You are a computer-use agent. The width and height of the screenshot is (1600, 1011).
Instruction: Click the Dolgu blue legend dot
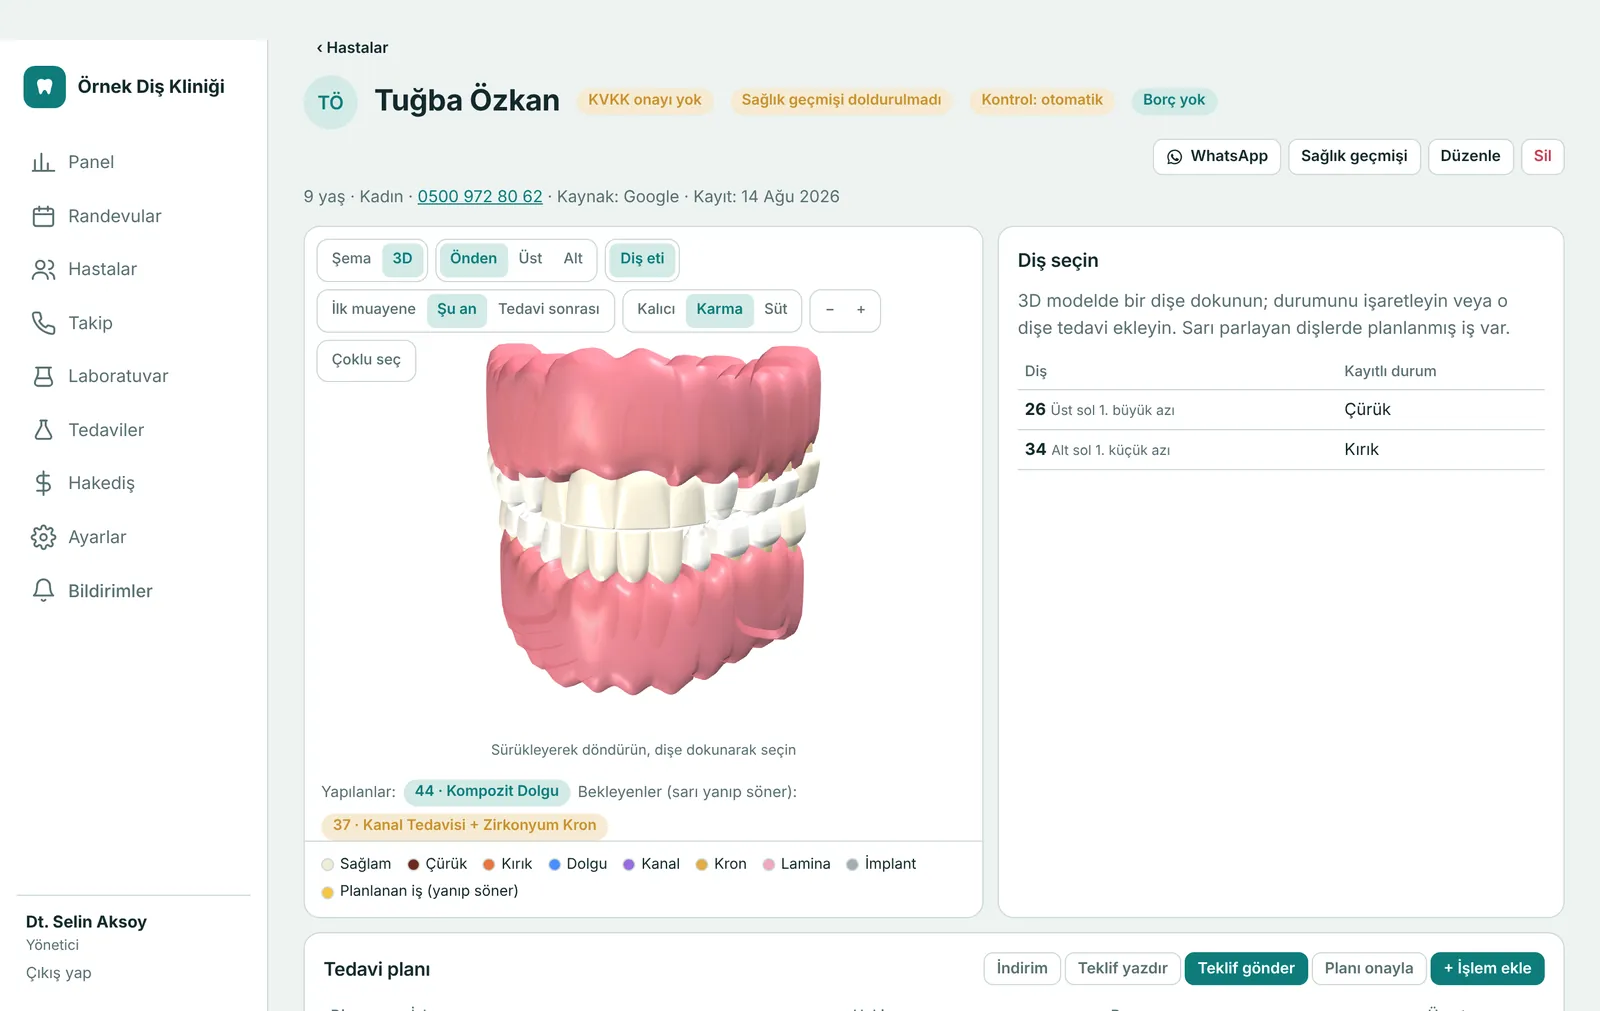[554, 865]
